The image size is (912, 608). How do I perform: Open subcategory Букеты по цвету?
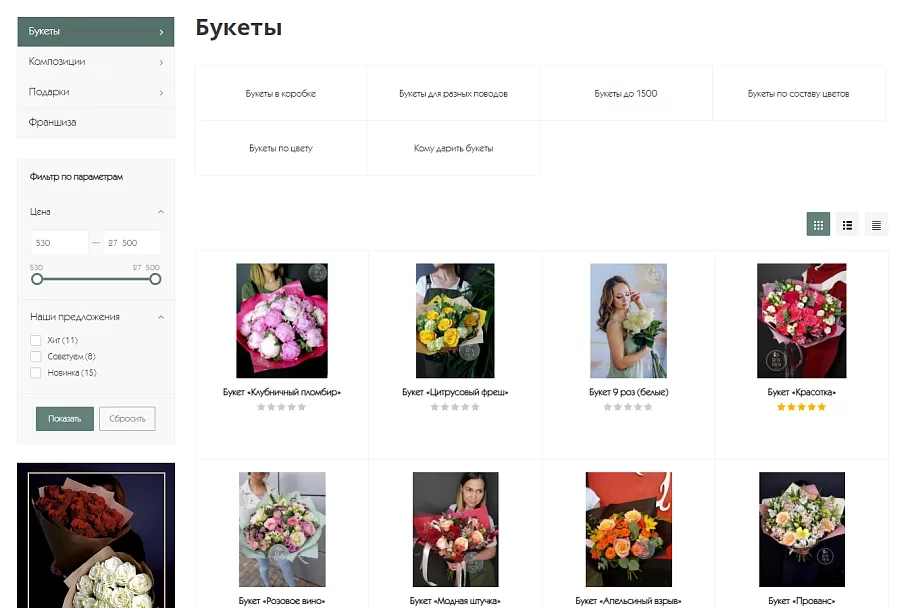click(281, 148)
